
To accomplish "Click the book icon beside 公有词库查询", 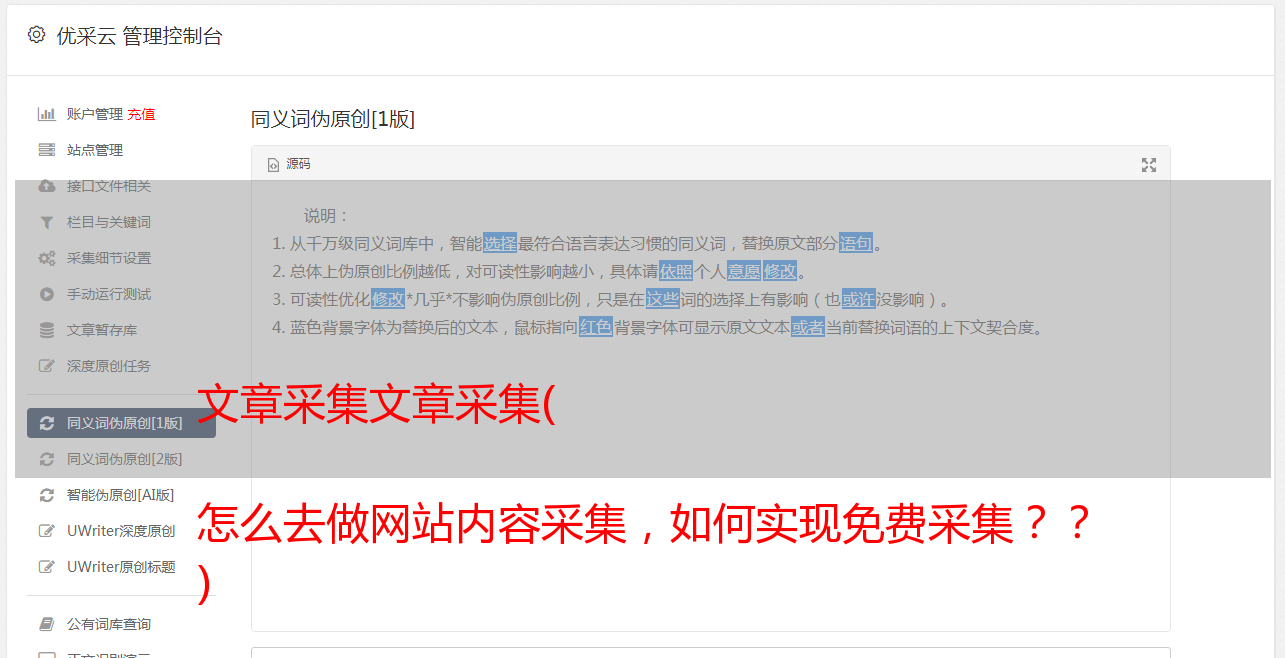I will (x=46, y=624).
